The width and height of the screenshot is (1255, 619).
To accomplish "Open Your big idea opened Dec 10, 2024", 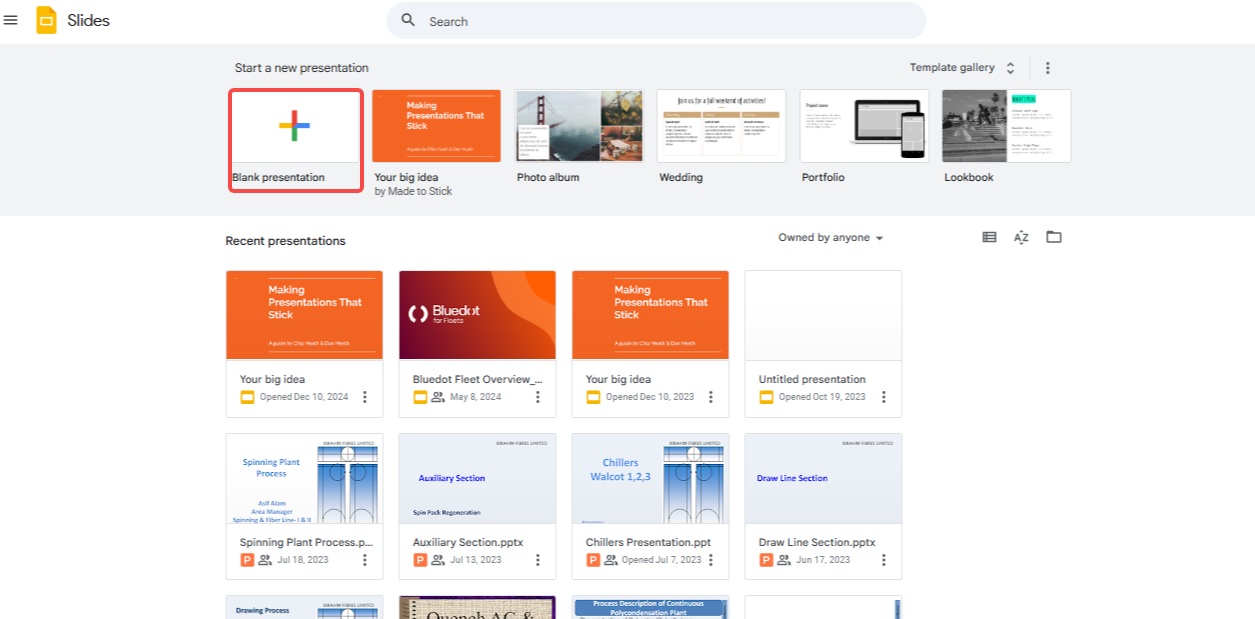I will [x=304, y=343].
